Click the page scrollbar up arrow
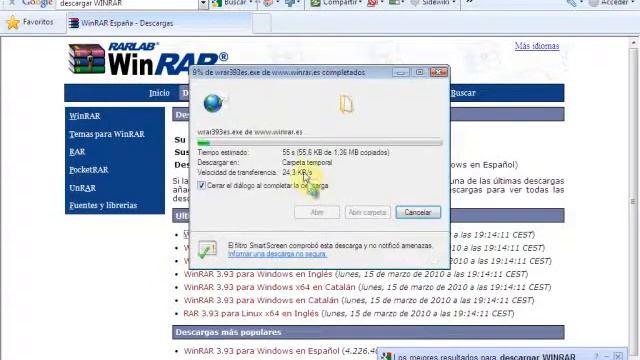This screenshot has width=640, height=360. click(633, 42)
